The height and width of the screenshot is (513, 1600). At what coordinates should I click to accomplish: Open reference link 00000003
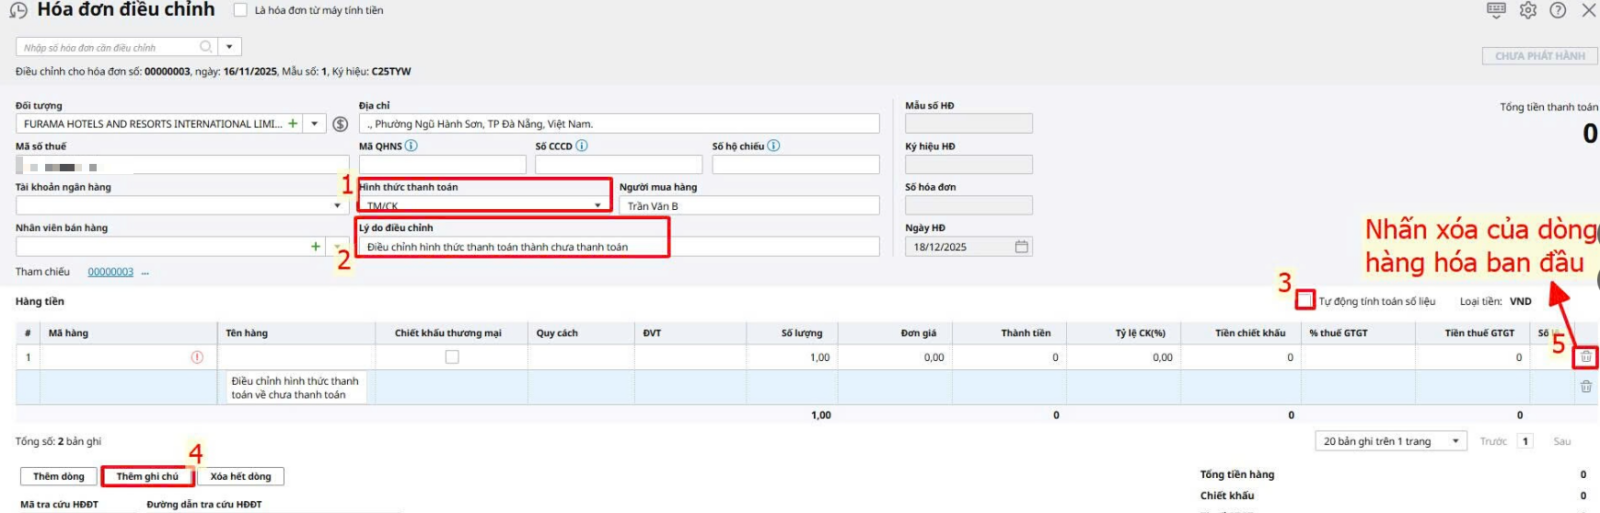pyautogui.click(x=110, y=272)
